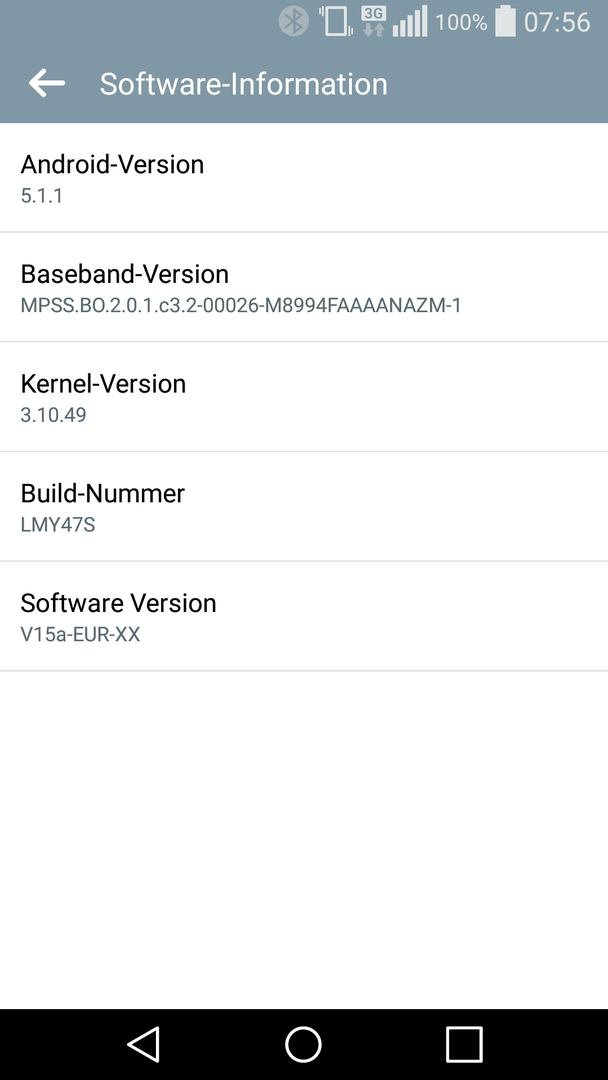Tap the back arrow in header
This screenshot has height=1080, width=608.
47,83
